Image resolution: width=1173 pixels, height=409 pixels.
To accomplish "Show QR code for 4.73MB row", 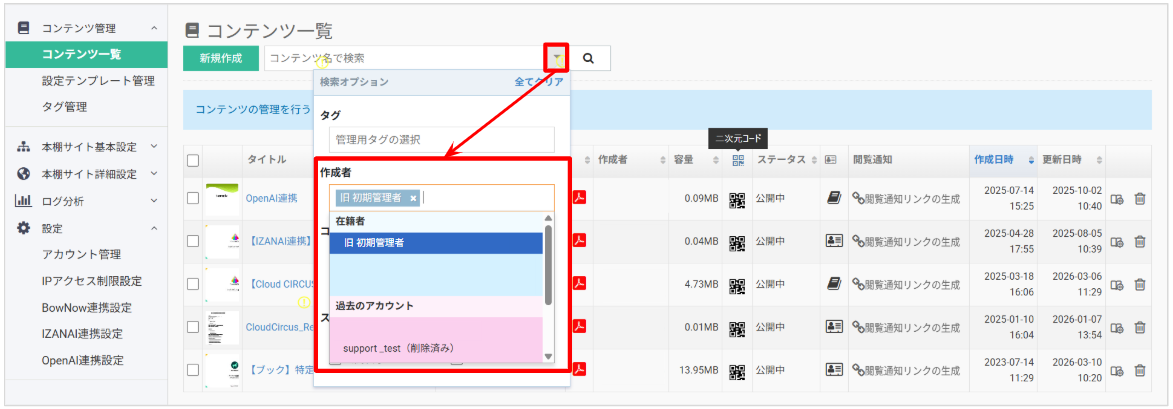I will [x=738, y=284].
